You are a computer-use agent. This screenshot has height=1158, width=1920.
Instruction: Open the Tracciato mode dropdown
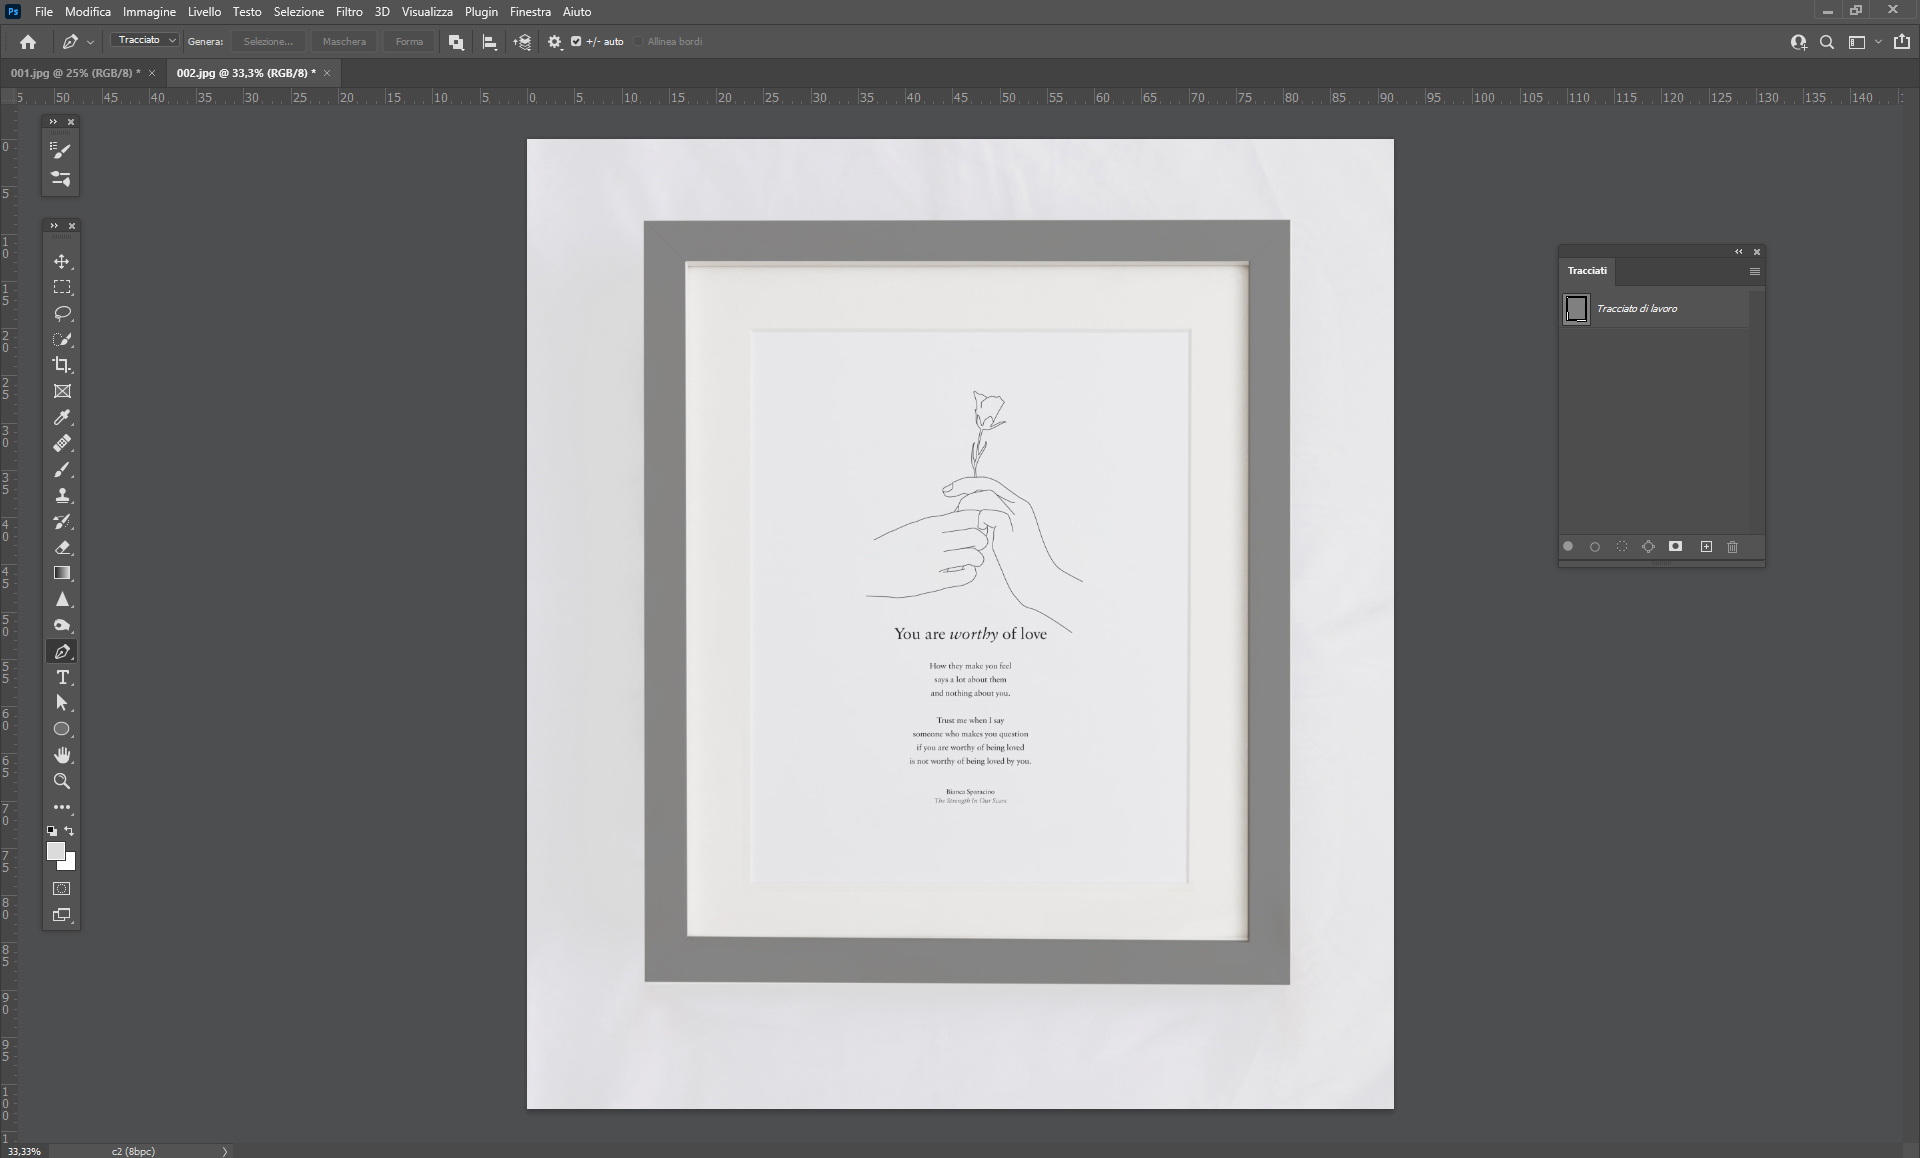pos(145,41)
